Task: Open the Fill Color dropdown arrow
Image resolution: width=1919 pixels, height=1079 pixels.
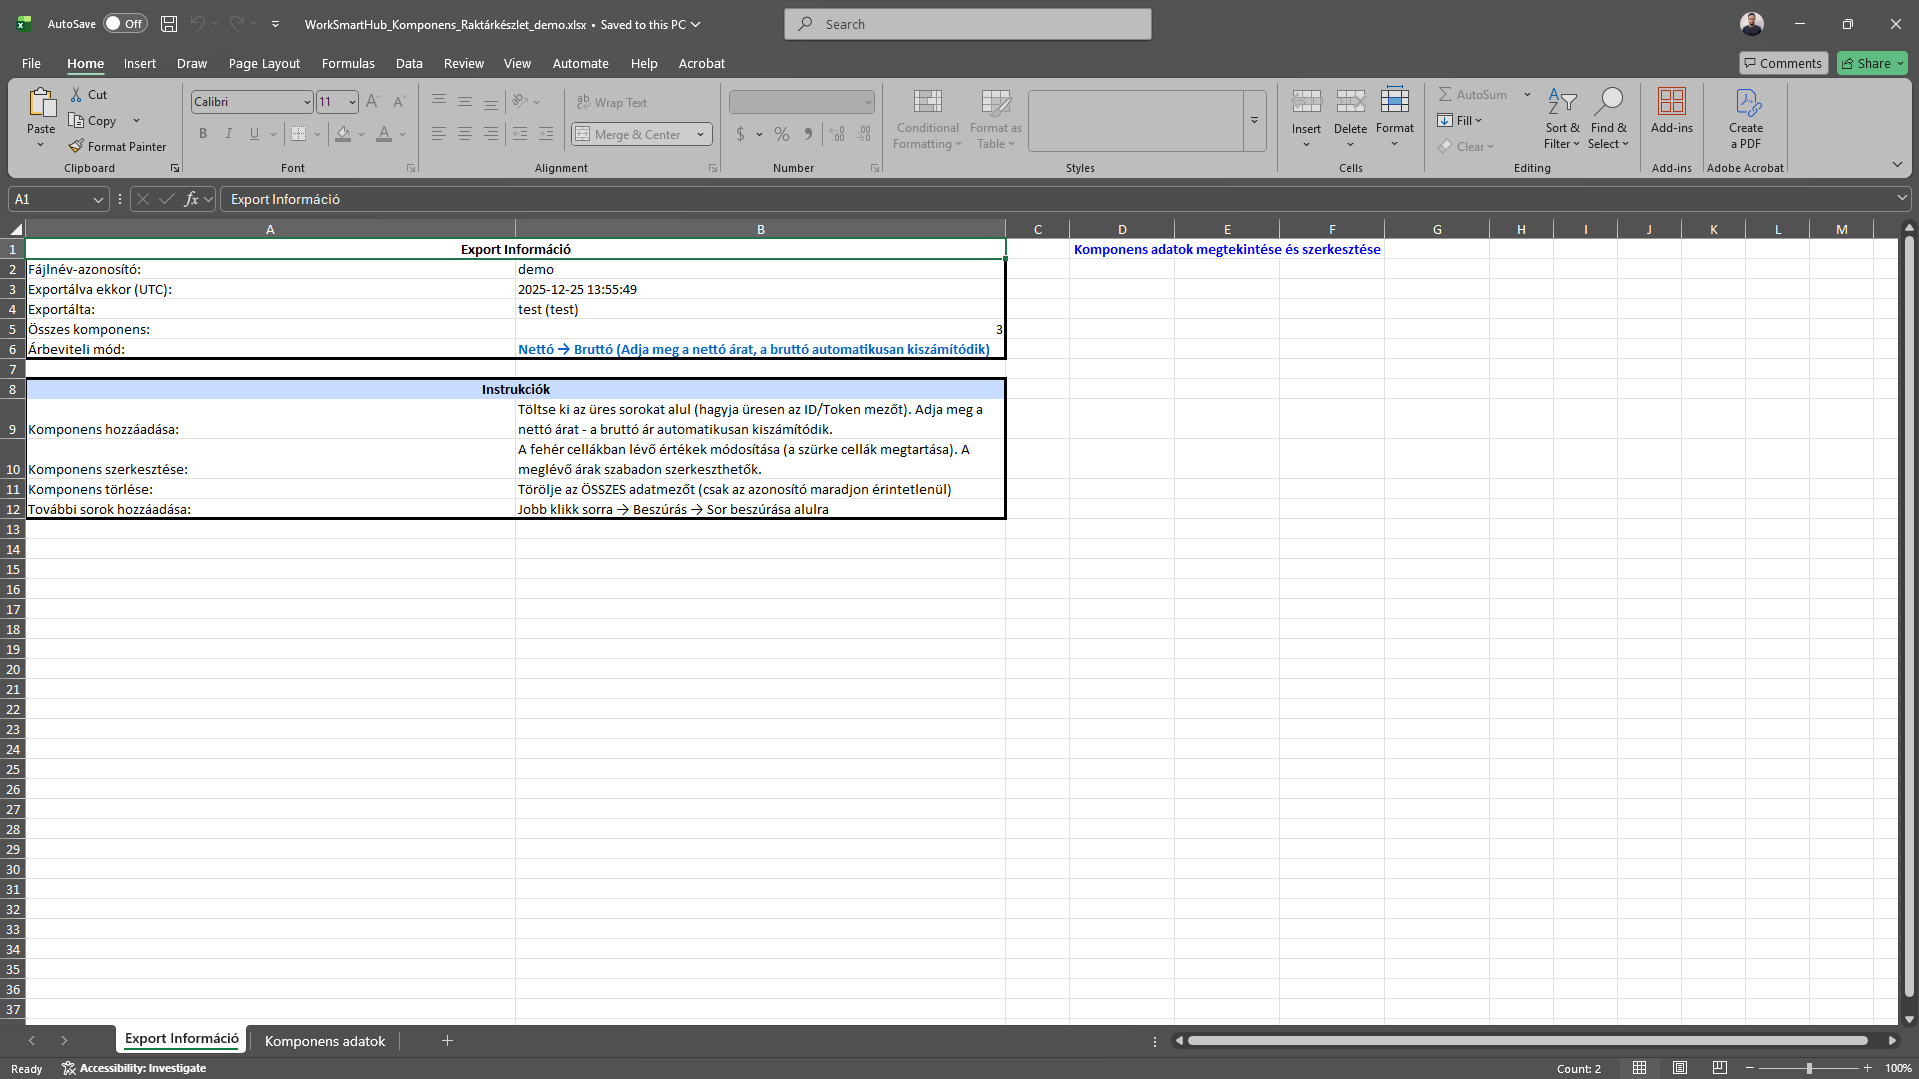Action: coord(361,134)
